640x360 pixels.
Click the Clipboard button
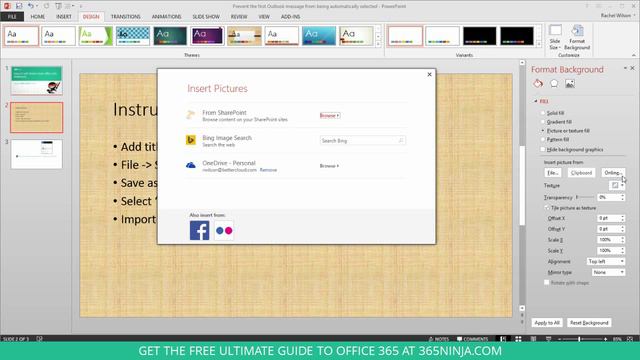click(x=581, y=173)
